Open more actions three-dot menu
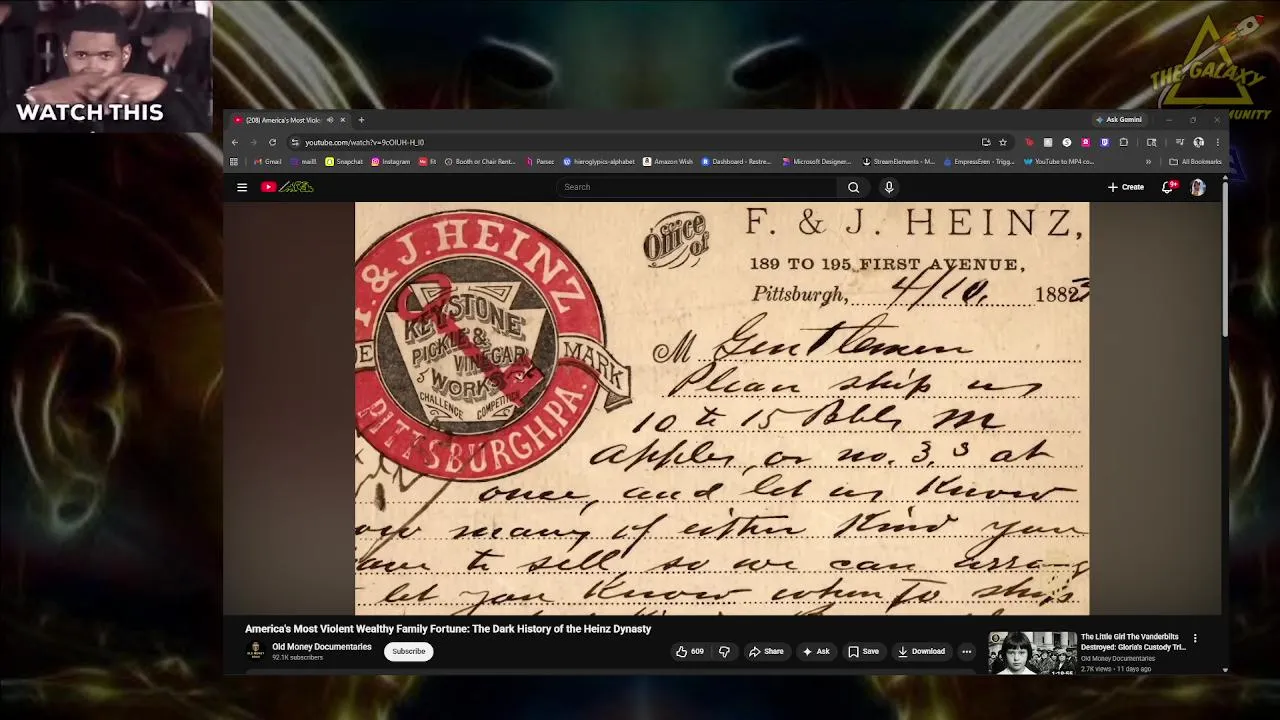This screenshot has height=720, width=1280. [966, 651]
